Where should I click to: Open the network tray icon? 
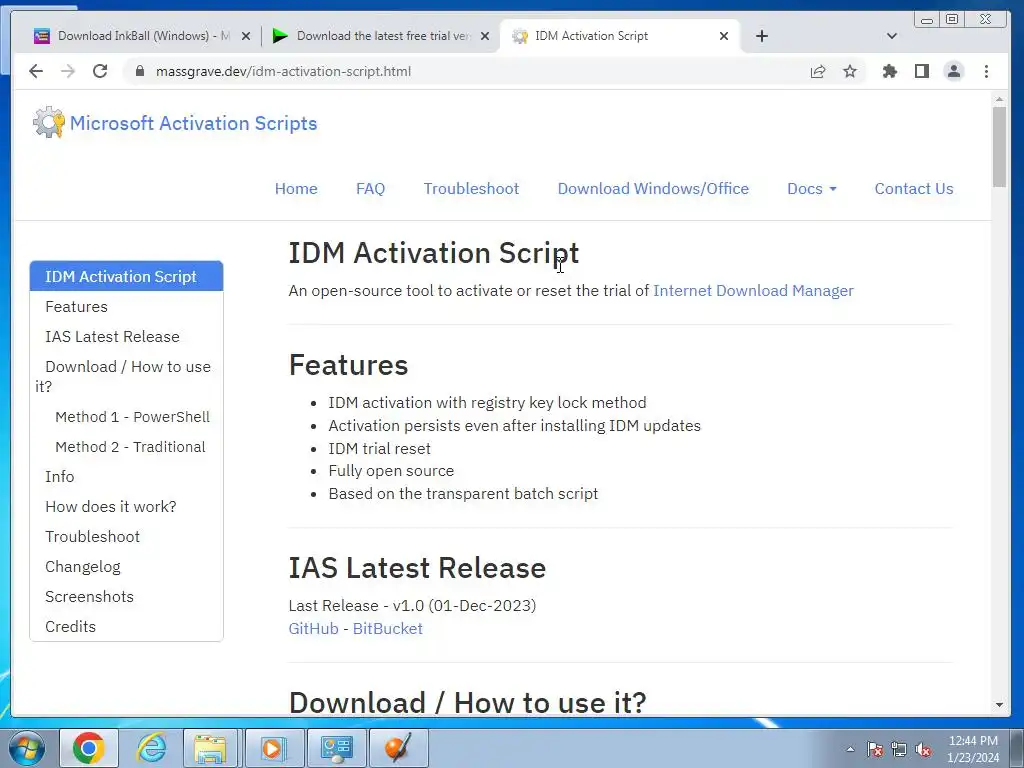[x=899, y=749]
